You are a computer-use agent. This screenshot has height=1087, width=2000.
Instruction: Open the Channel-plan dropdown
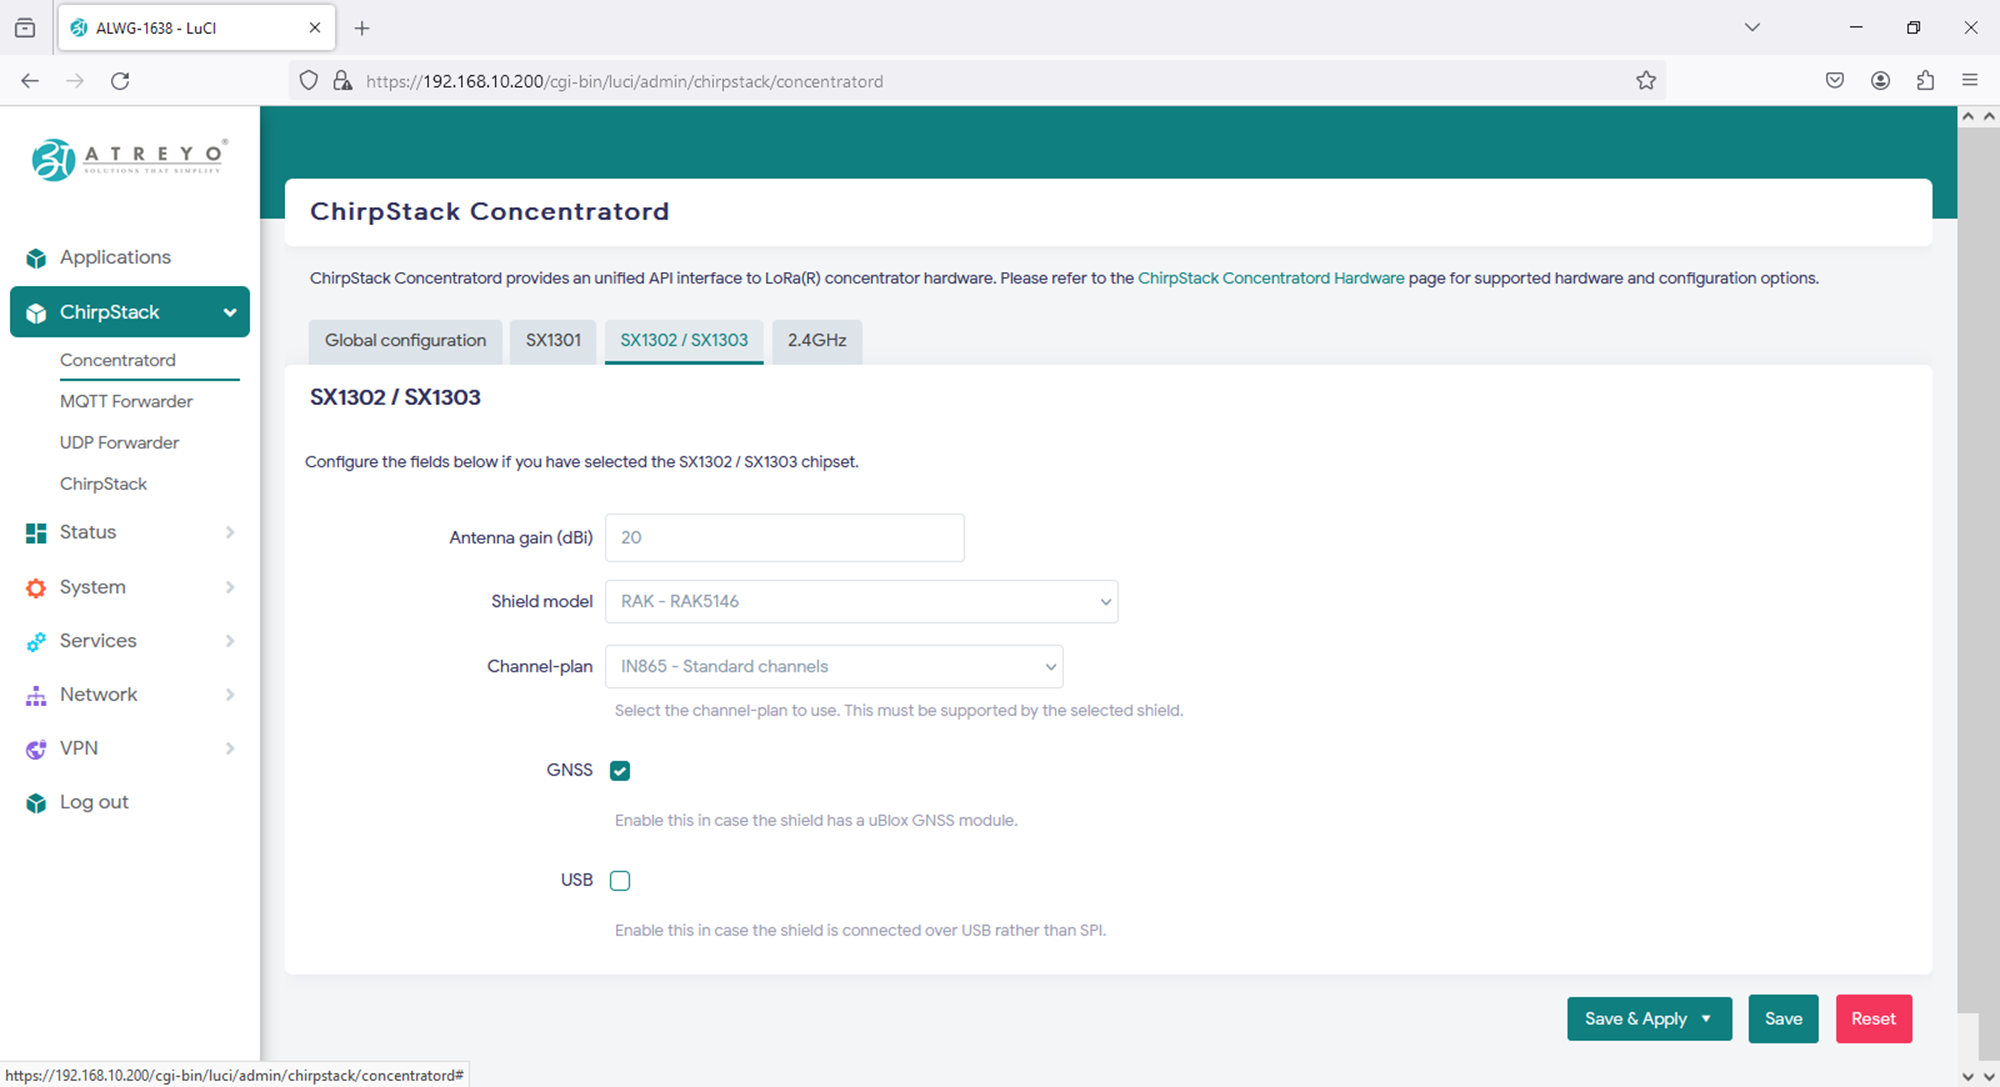[x=834, y=667]
